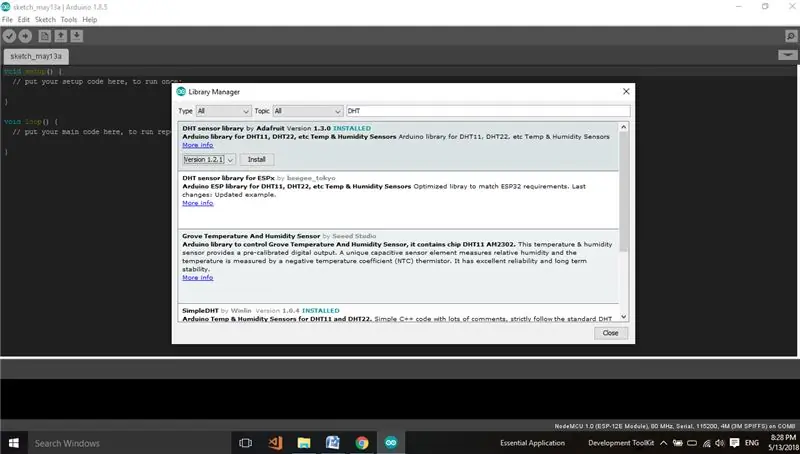Close the Library Manager with X
800x454 pixels.
[x=626, y=91]
